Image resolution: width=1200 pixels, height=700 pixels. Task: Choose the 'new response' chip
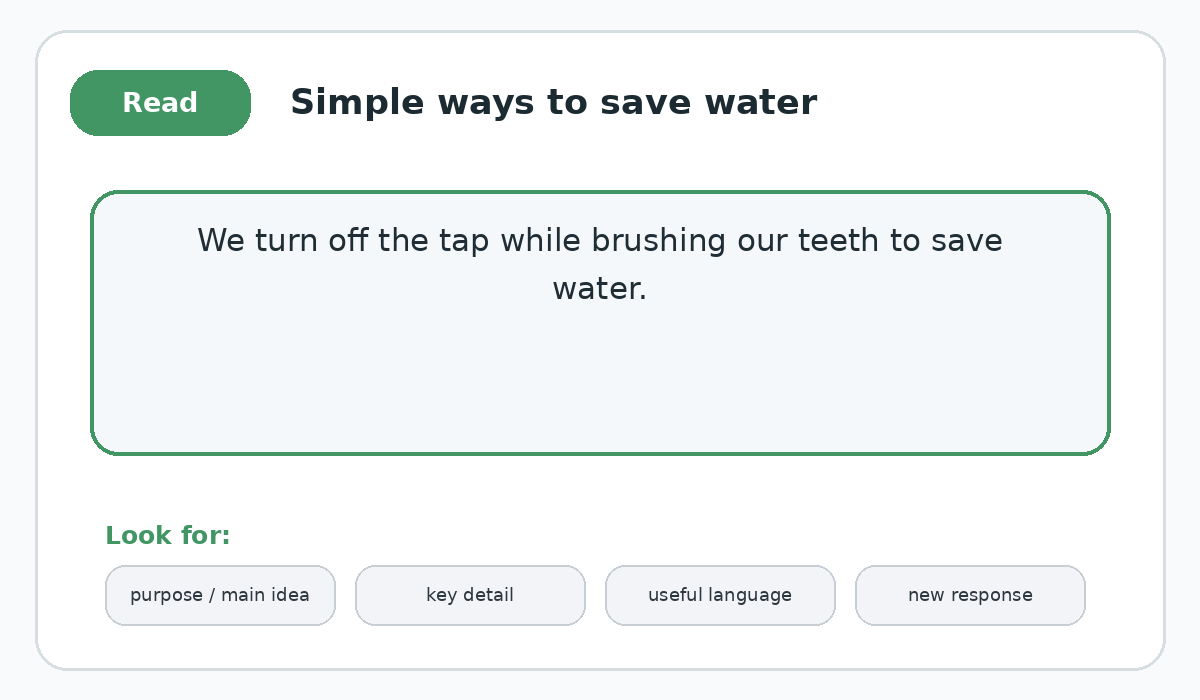point(970,595)
